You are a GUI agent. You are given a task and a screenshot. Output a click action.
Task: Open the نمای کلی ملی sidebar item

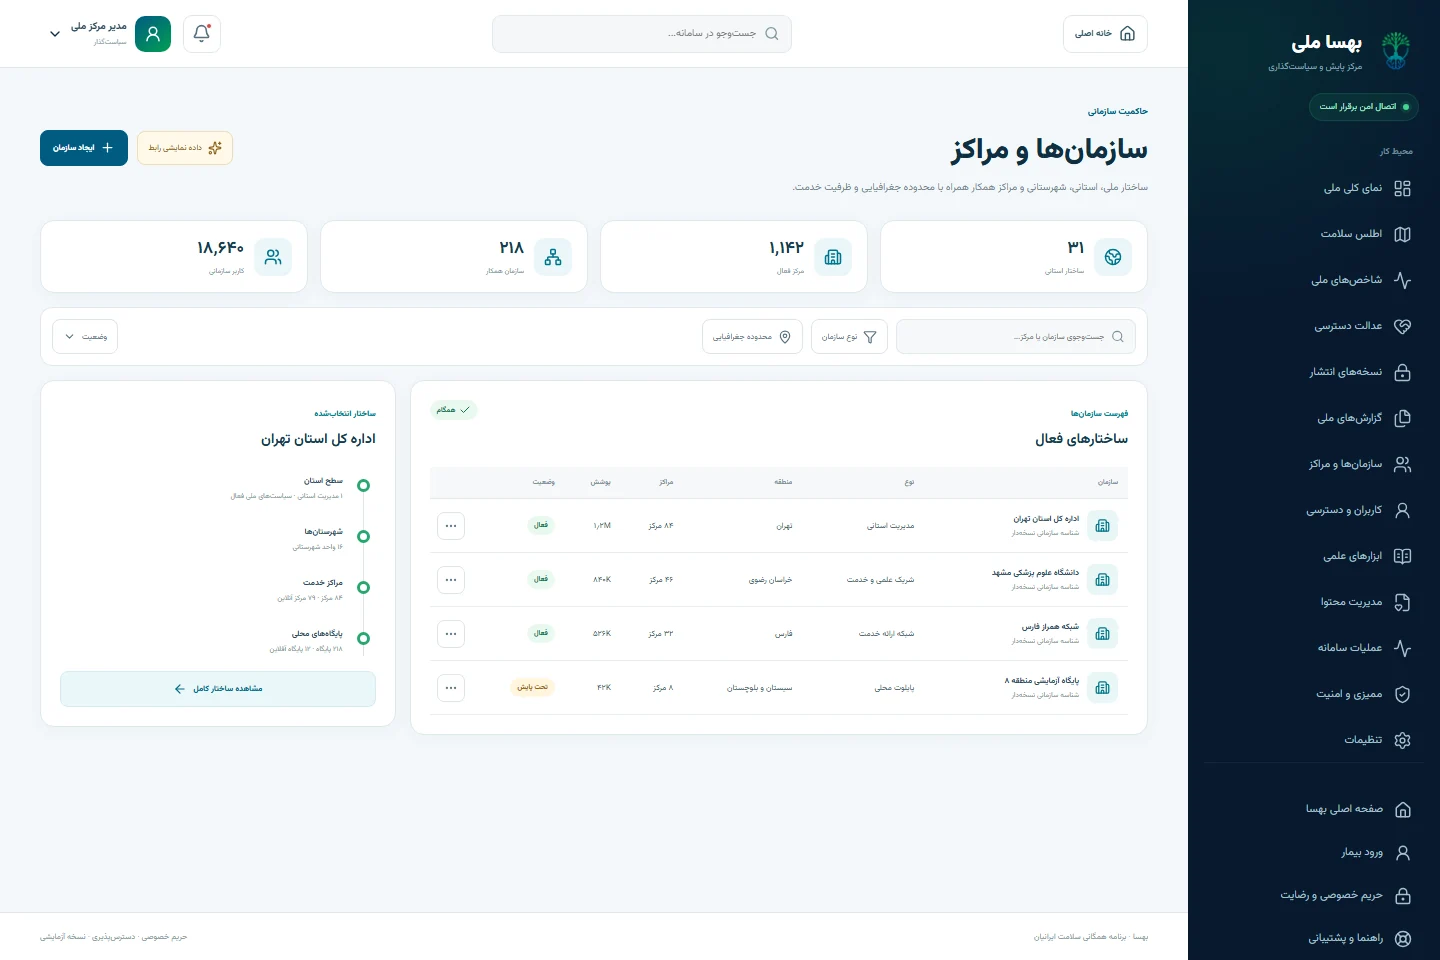pyautogui.click(x=1314, y=188)
